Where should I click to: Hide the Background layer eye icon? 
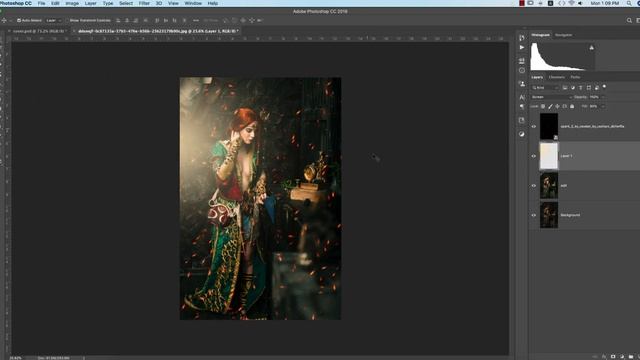(533, 215)
